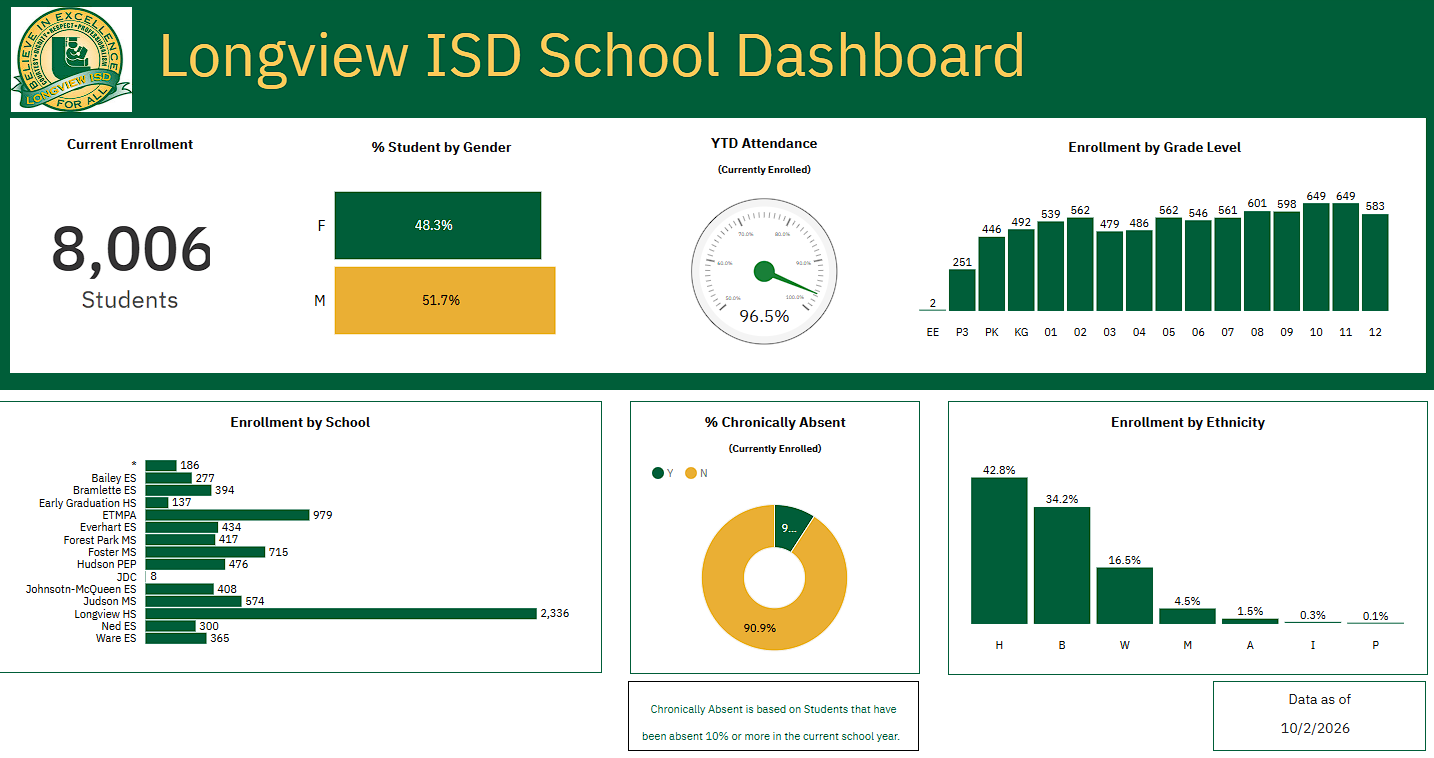Click the Judson MS bar showing 574

click(194, 601)
